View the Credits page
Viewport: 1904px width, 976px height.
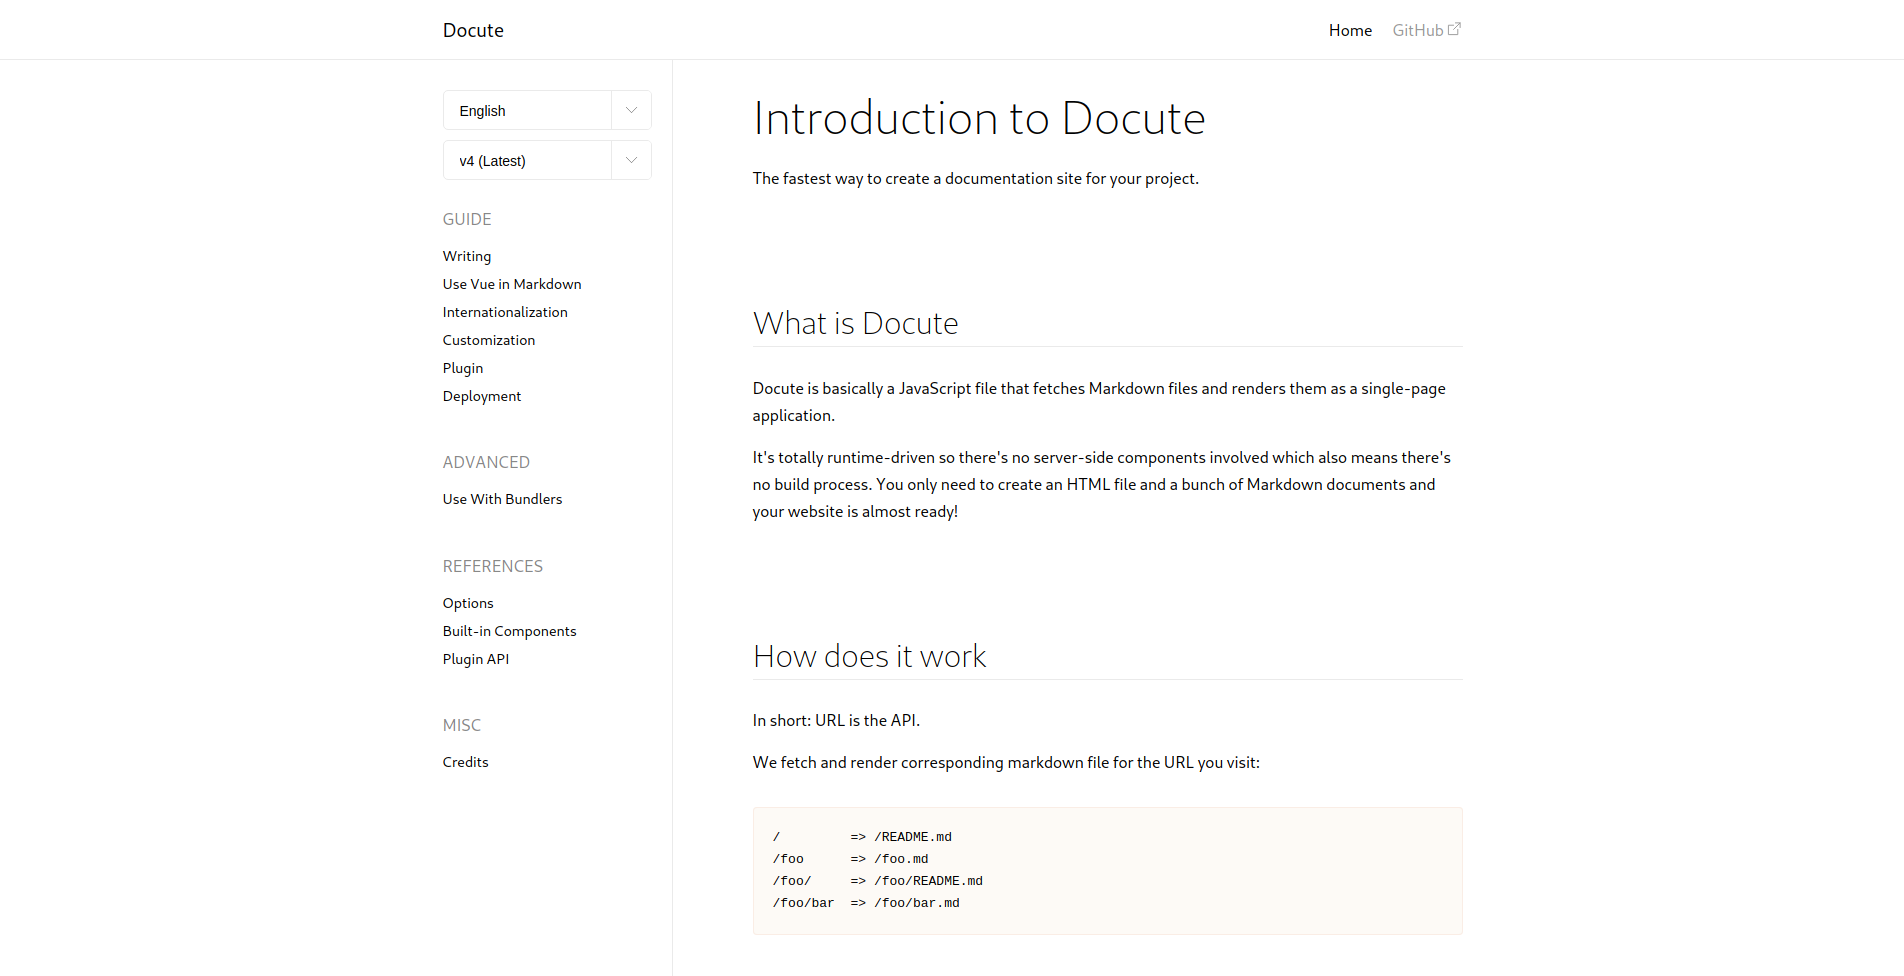point(466,762)
